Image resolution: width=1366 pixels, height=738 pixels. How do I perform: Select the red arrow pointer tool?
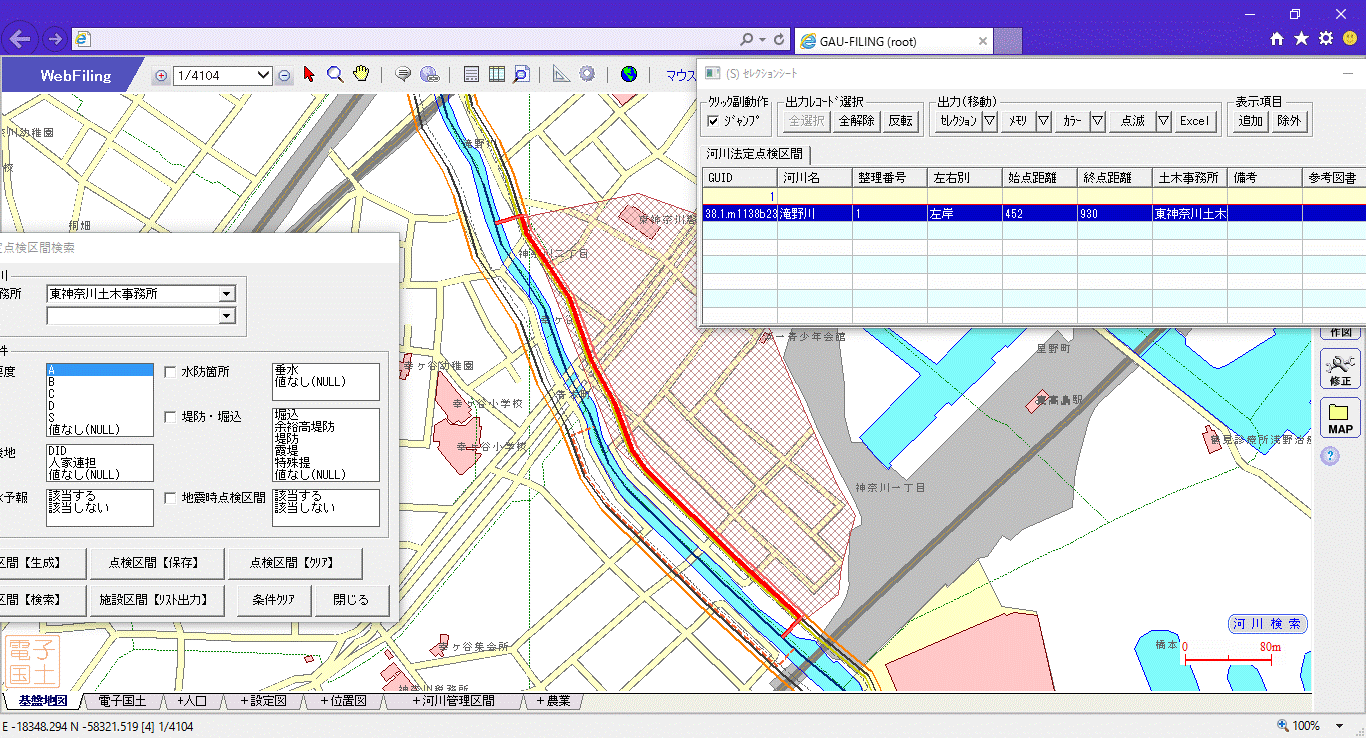[x=309, y=75]
